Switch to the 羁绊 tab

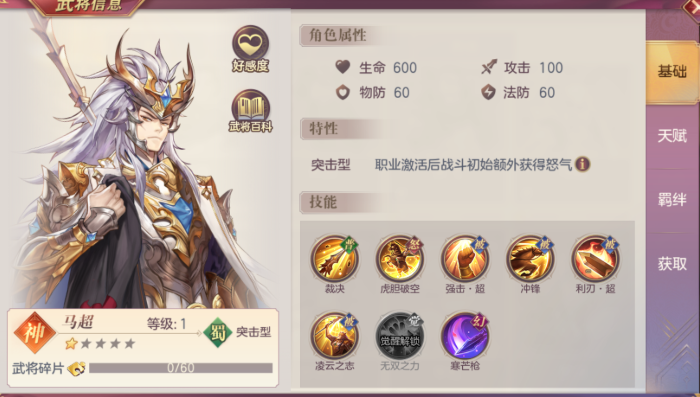(x=672, y=200)
